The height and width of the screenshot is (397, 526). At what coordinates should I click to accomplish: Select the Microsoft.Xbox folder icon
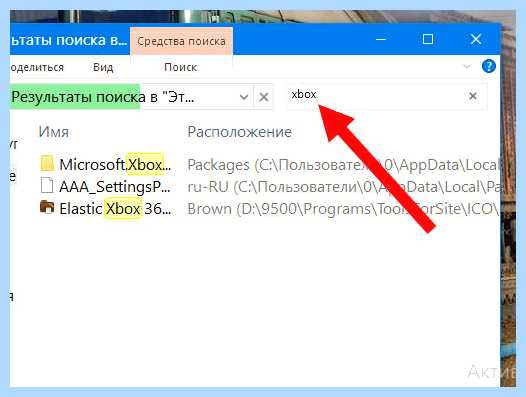point(47,163)
